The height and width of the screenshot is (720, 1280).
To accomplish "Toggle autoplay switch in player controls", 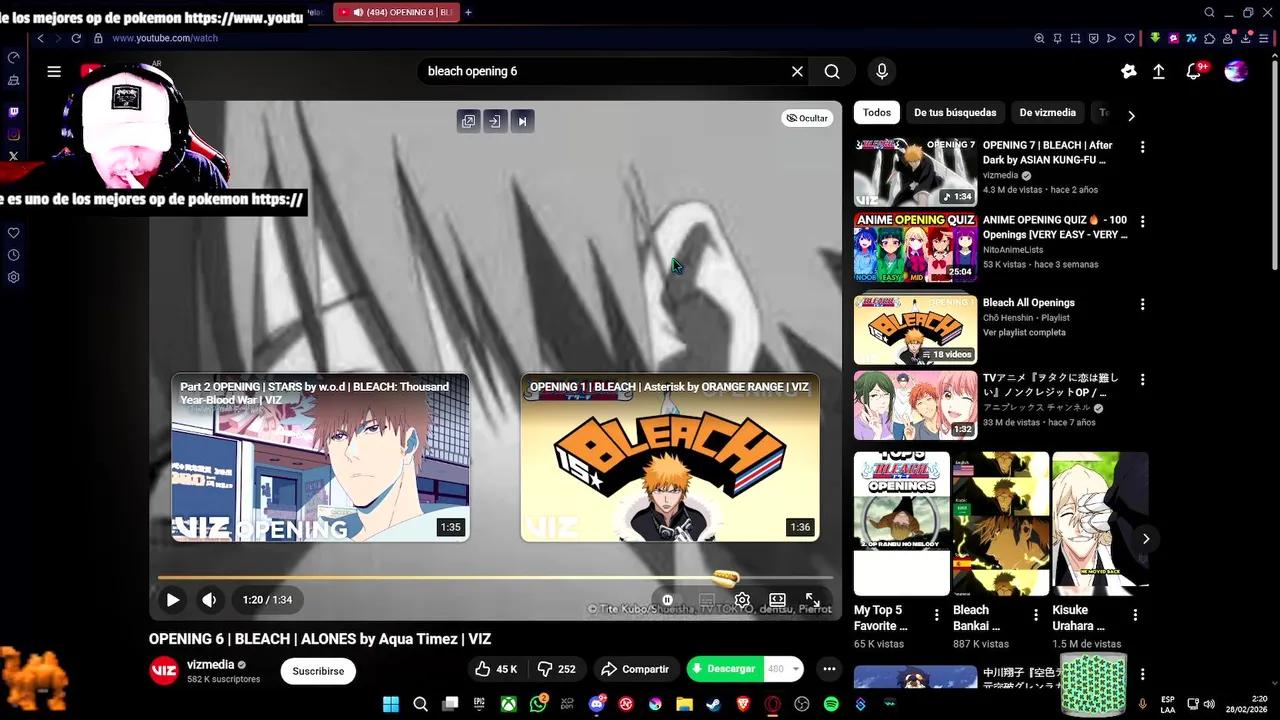I will point(668,600).
